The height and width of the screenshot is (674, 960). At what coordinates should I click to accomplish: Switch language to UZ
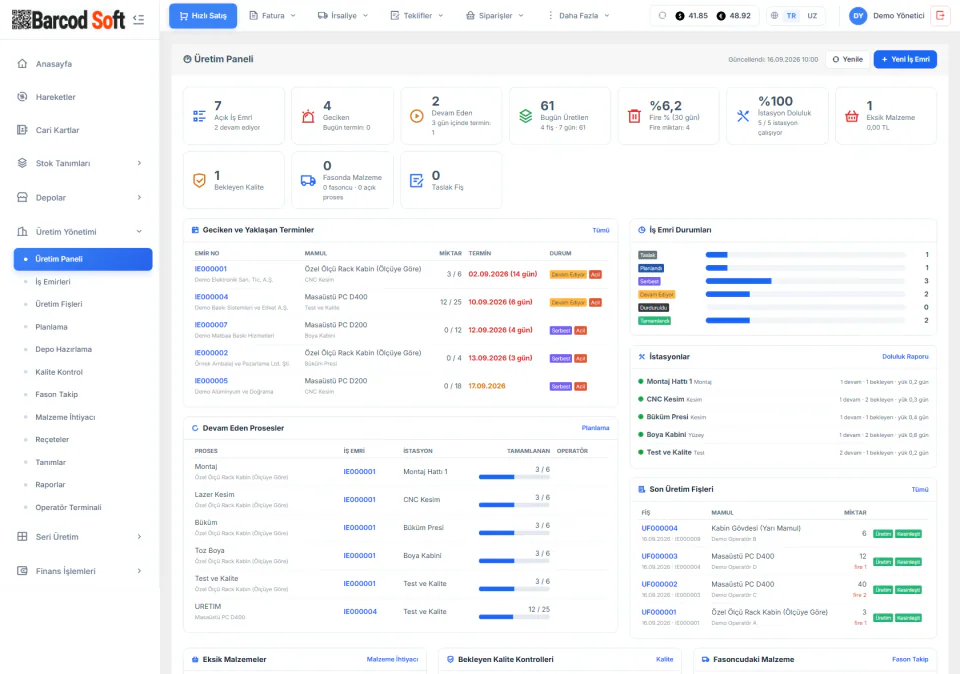[812, 16]
